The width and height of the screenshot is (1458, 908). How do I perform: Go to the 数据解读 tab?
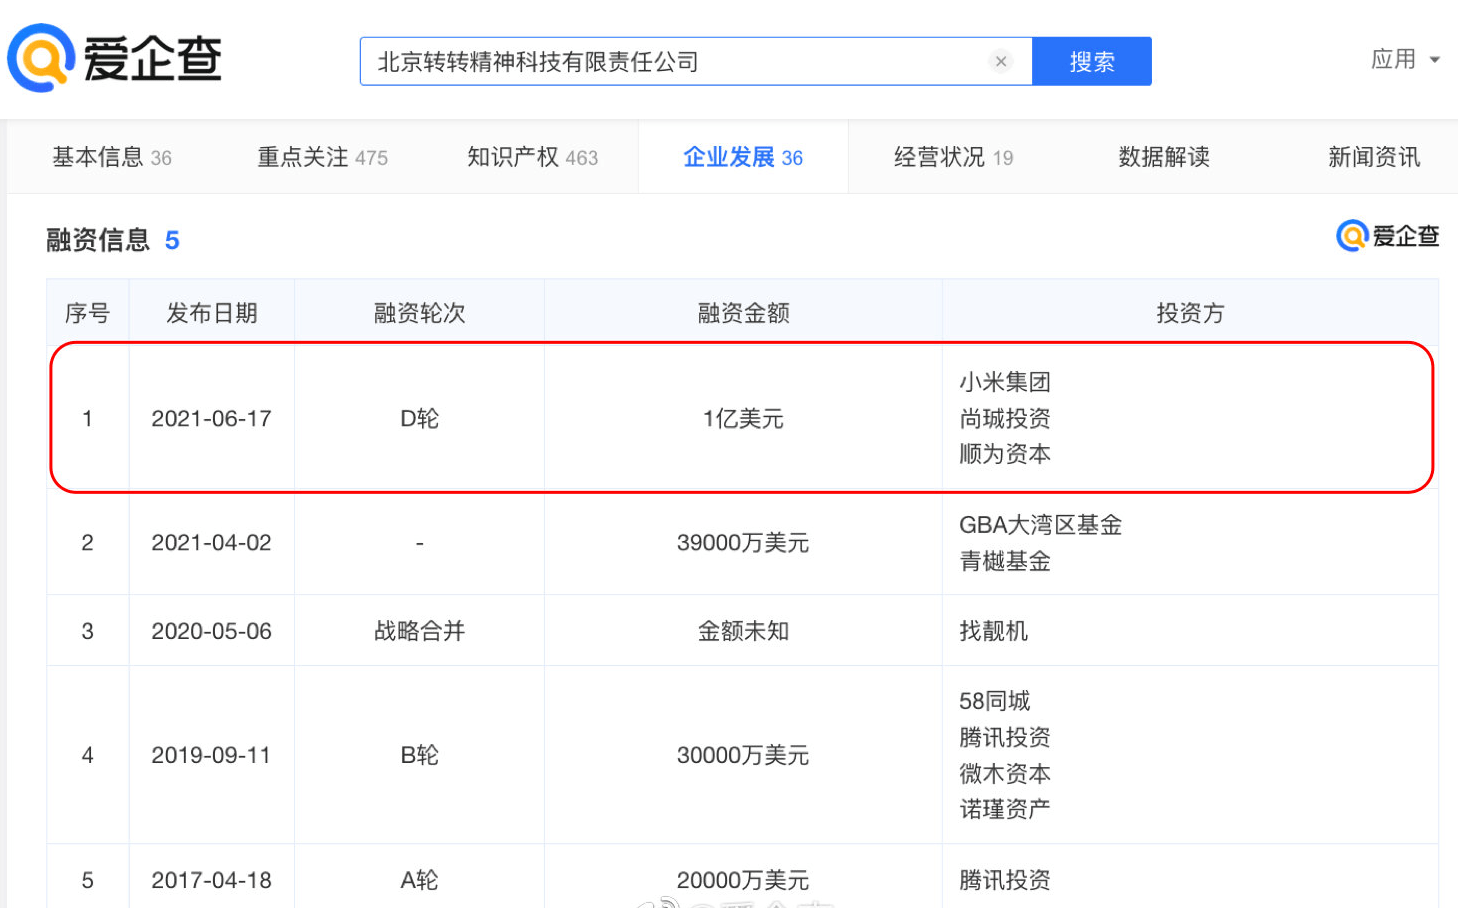[1164, 157]
